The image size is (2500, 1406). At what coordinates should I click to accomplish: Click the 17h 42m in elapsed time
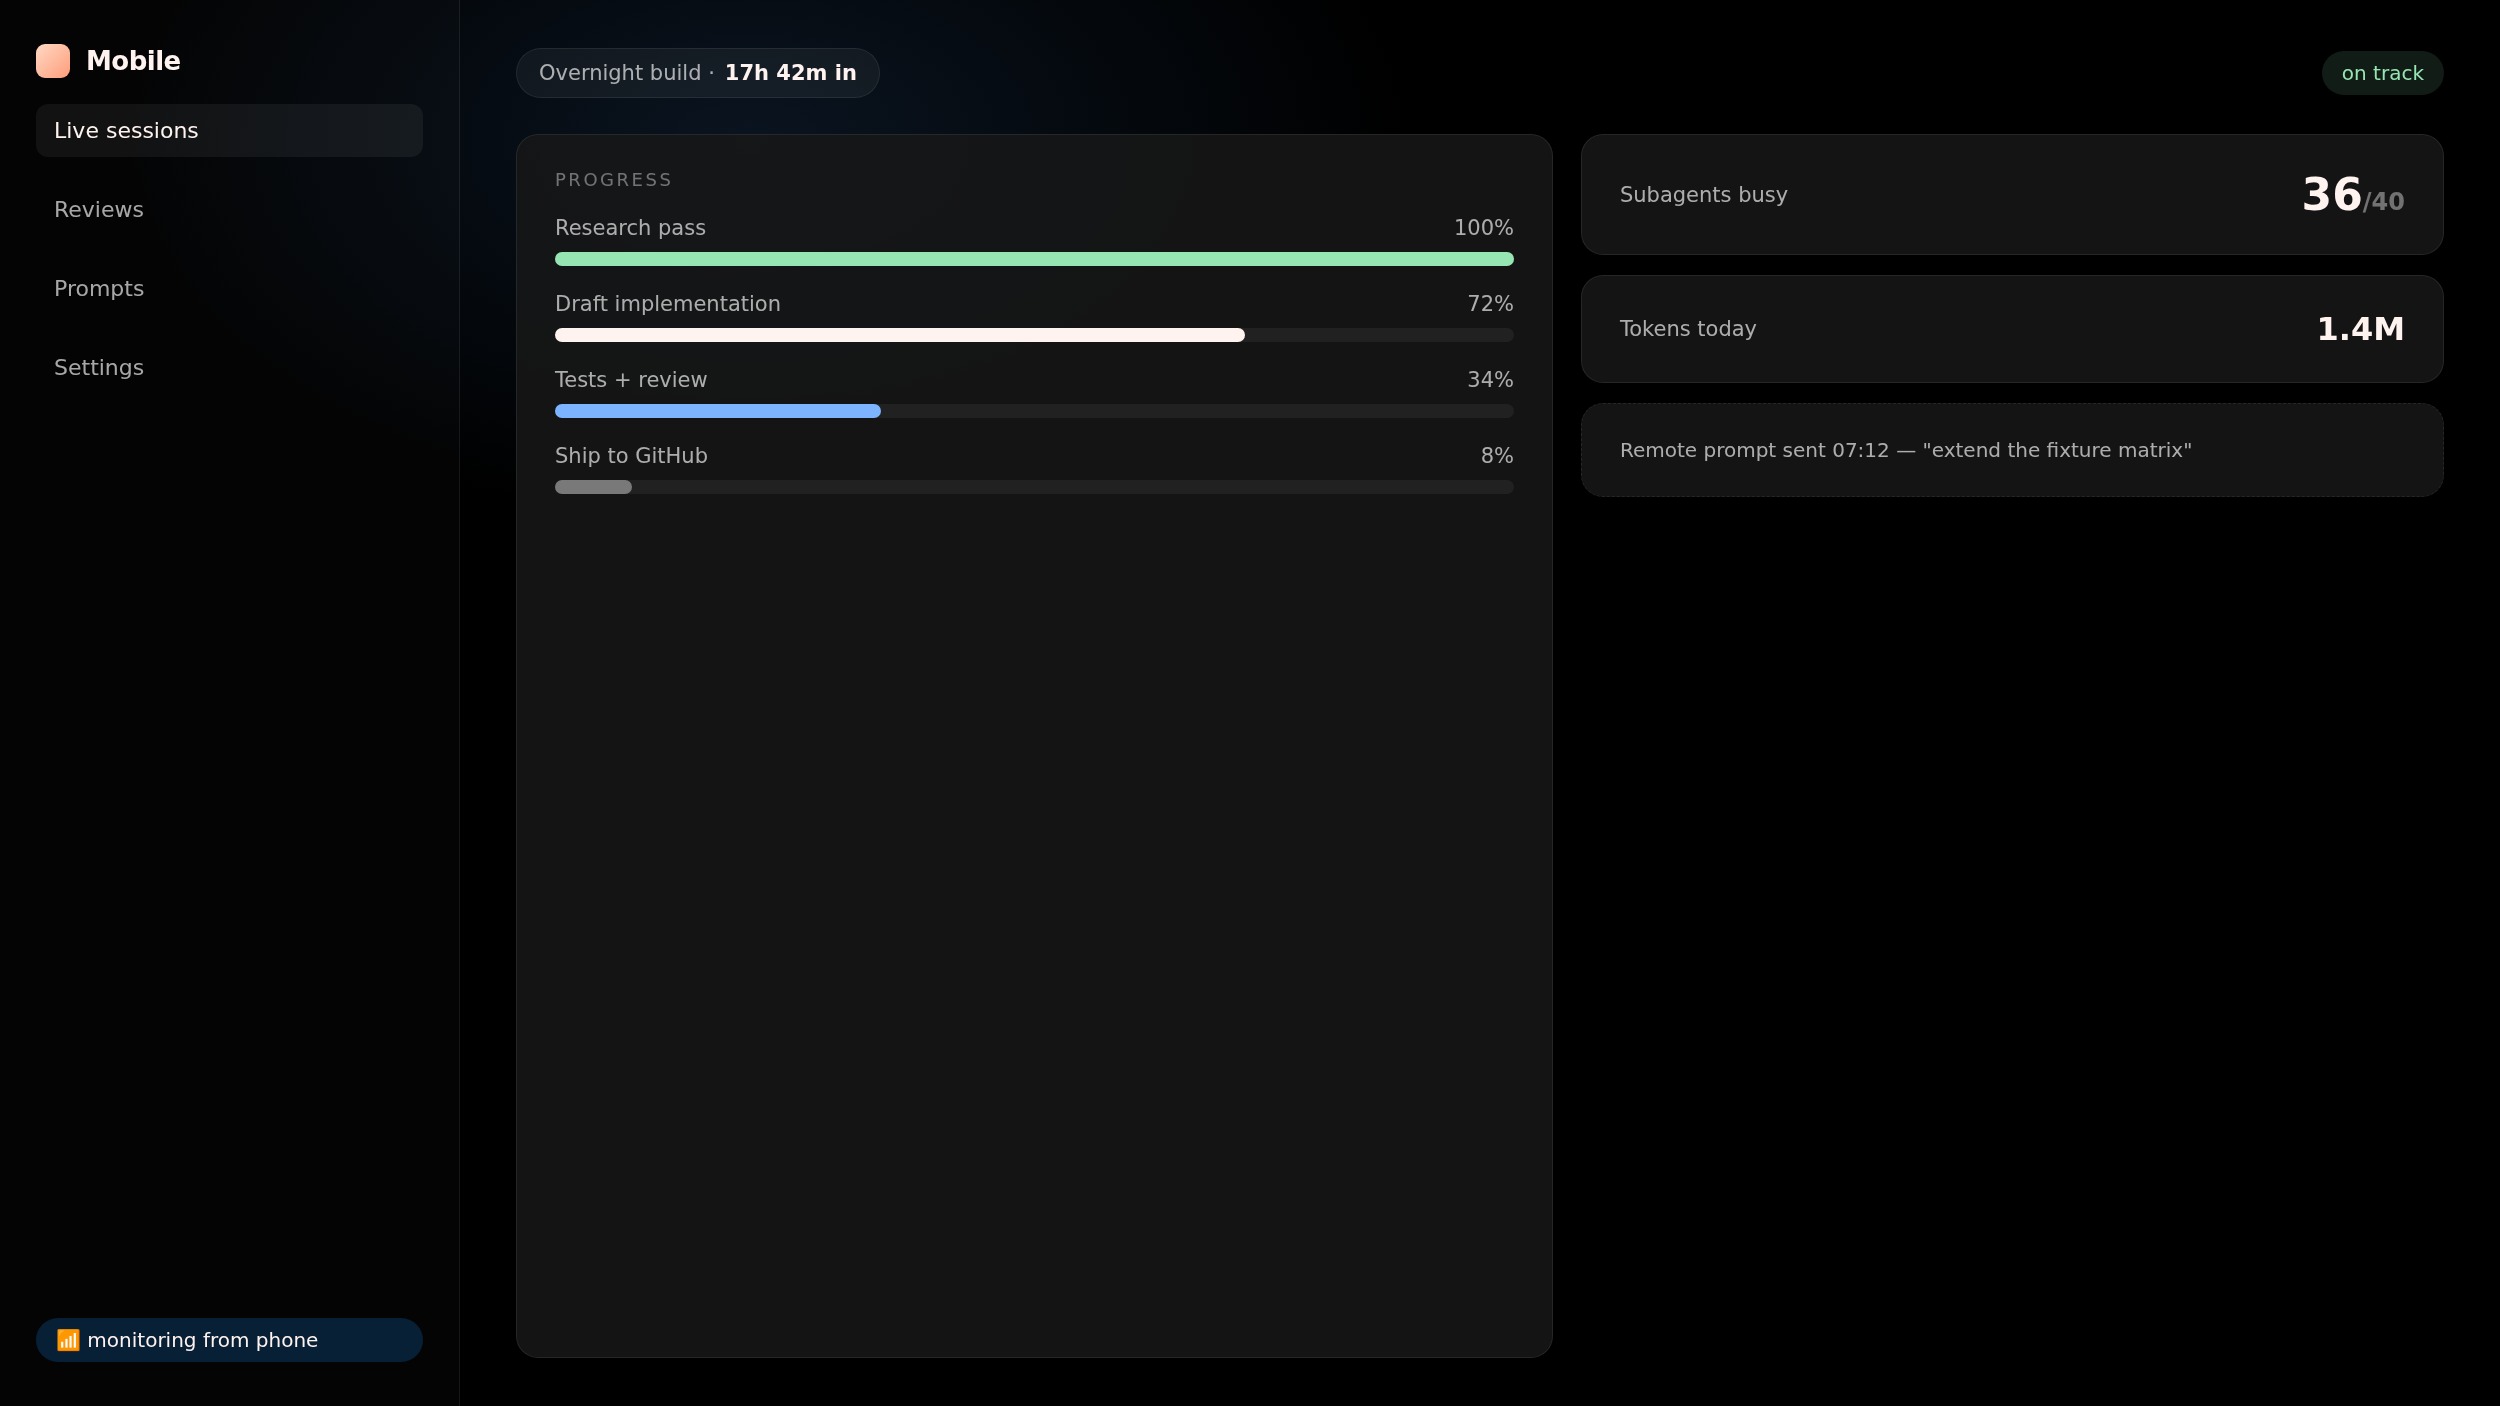[x=790, y=73]
